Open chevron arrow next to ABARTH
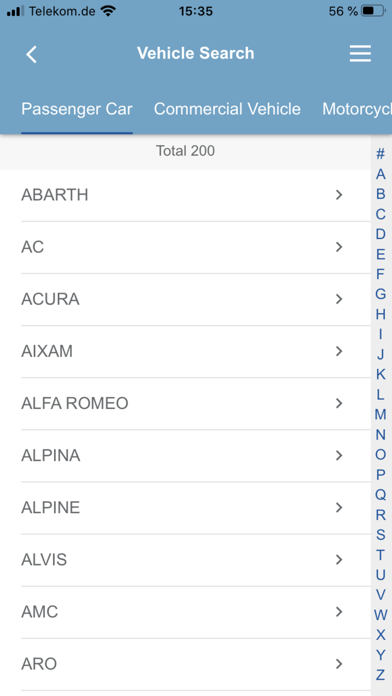The width and height of the screenshot is (392, 696). (x=339, y=195)
